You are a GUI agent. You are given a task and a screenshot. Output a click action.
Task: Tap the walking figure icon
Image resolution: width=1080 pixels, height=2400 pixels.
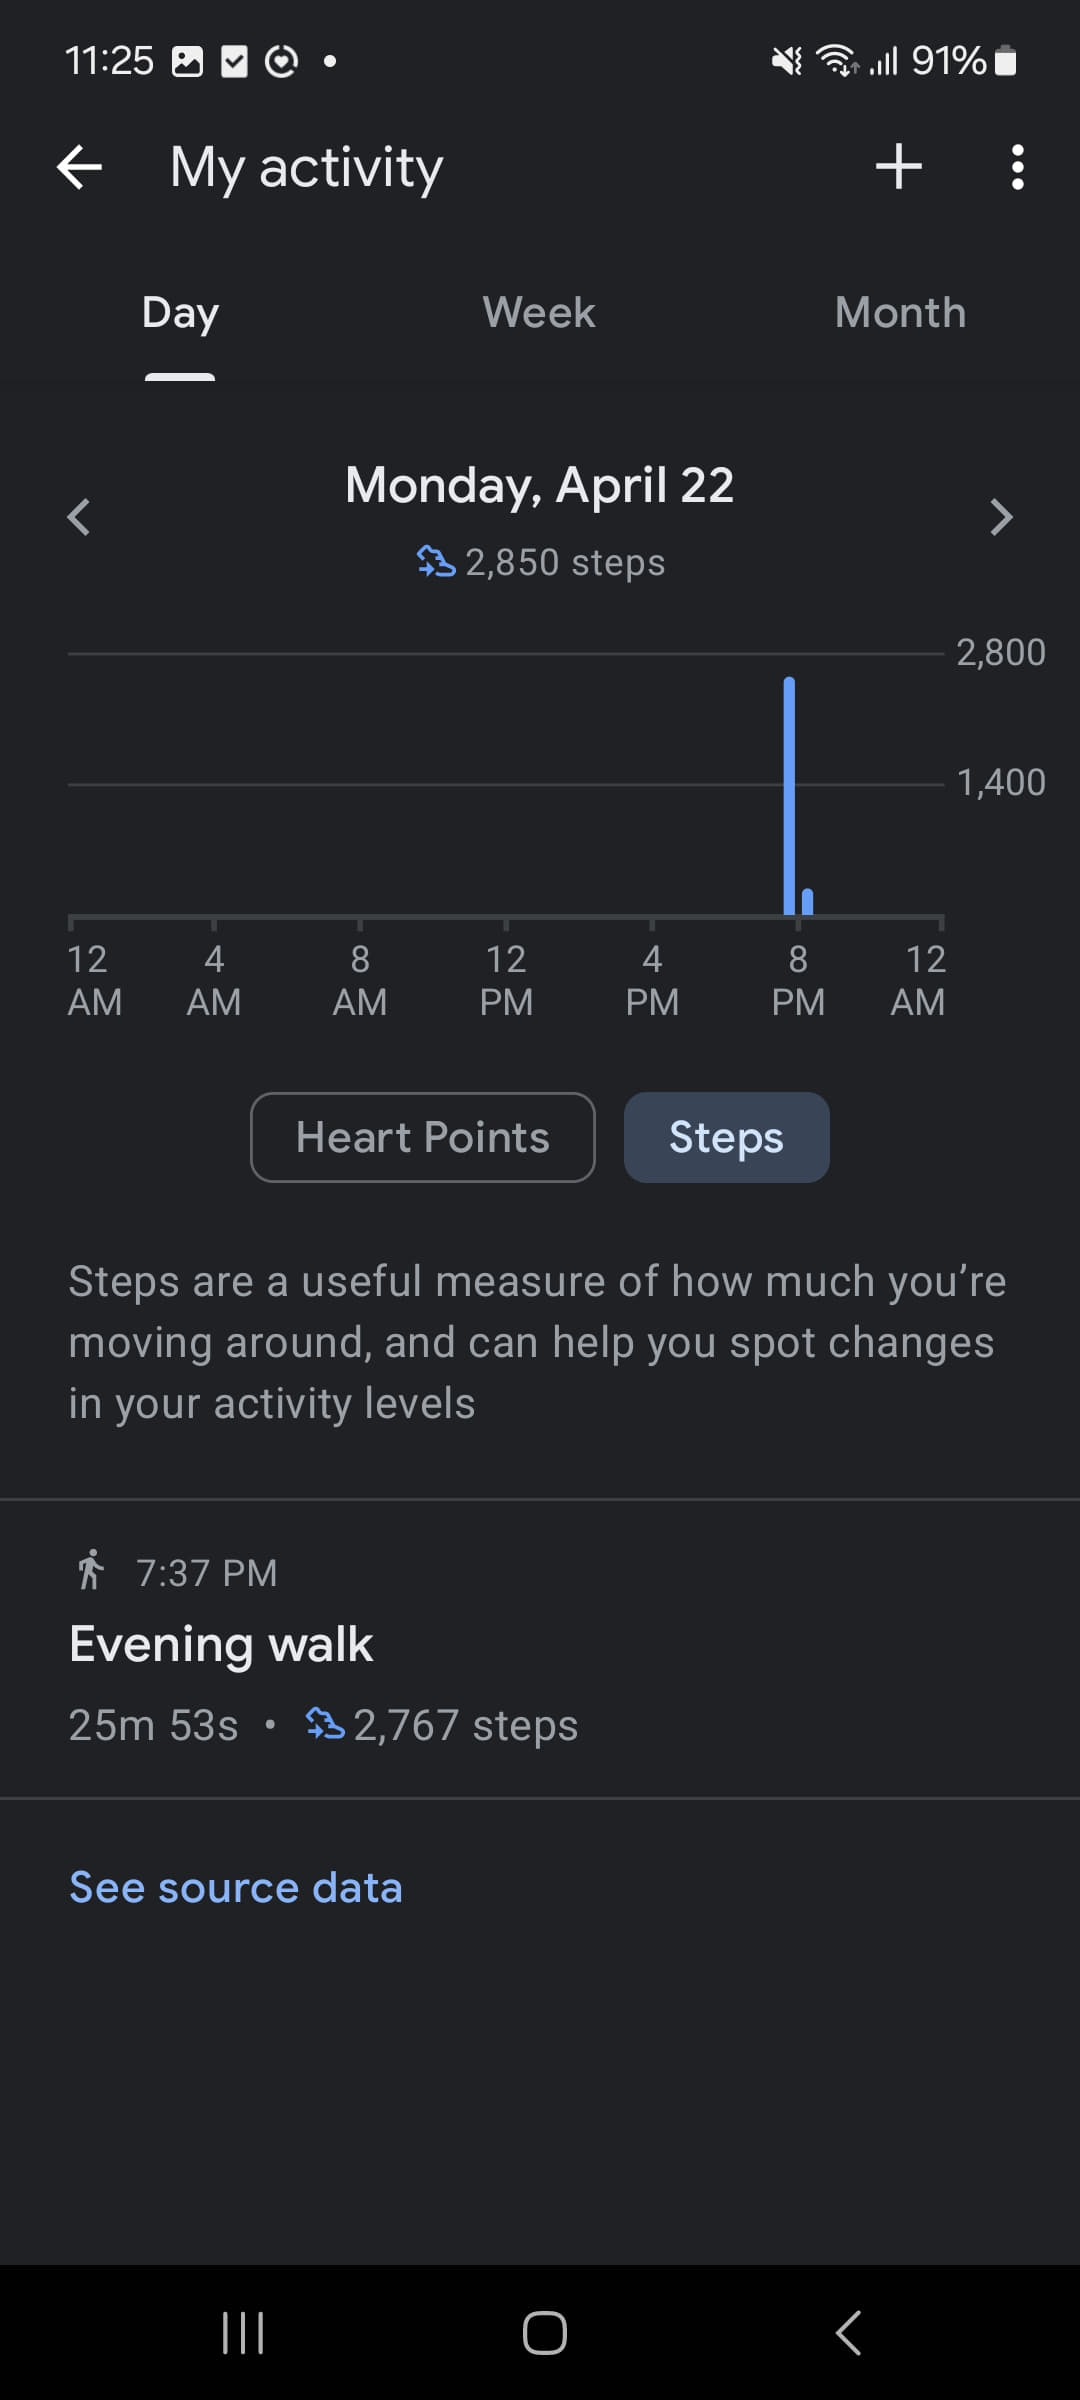pyautogui.click(x=91, y=1570)
